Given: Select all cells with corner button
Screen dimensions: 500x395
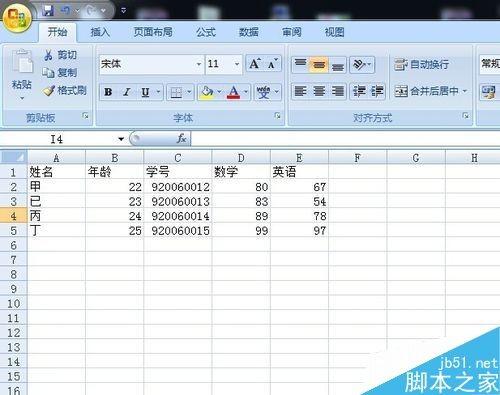Looking at the screenshot, I should click(14, 157).
